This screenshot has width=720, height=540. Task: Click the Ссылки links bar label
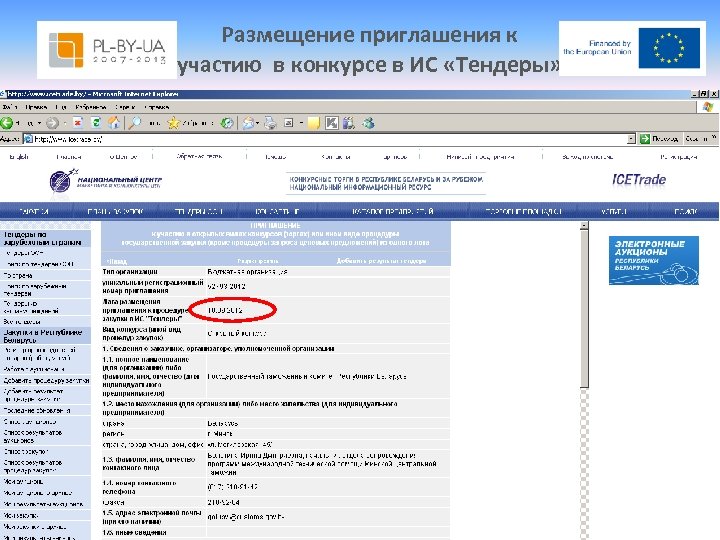pos(696,139)
